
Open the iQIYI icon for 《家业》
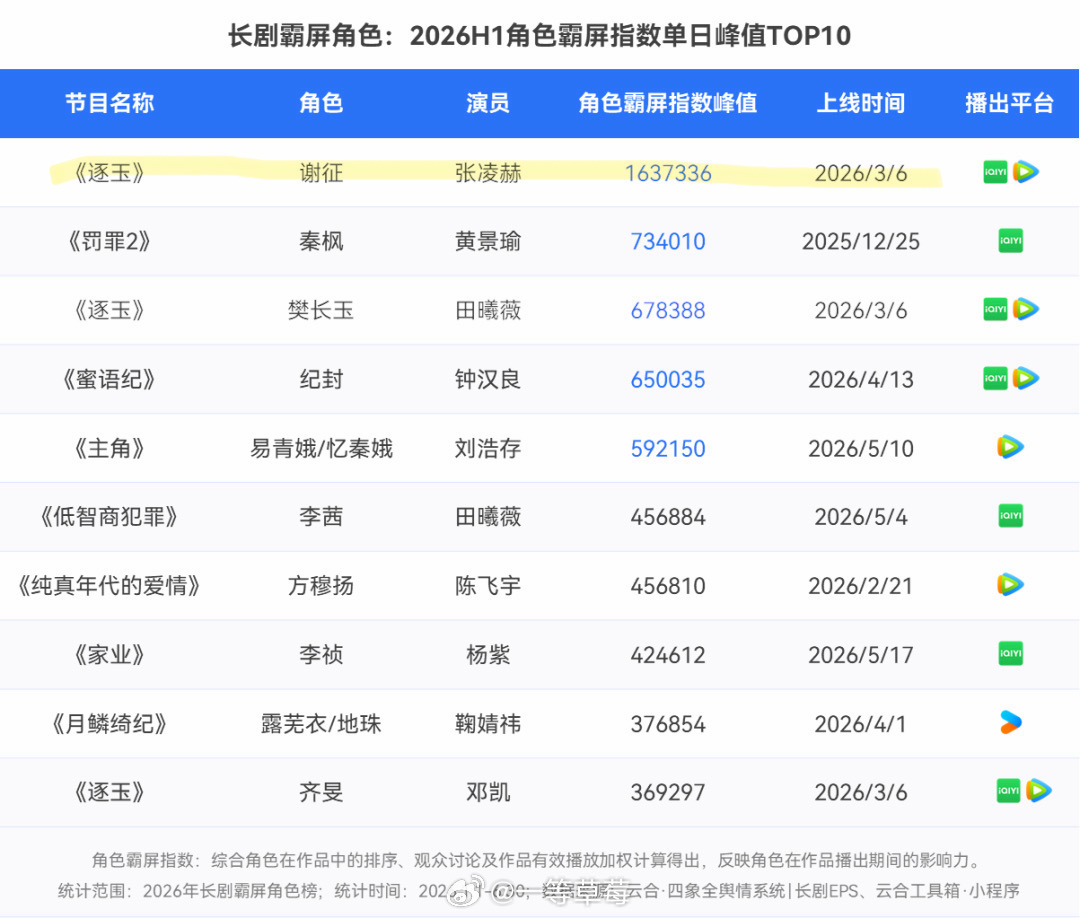click(x=1010, y=654)
